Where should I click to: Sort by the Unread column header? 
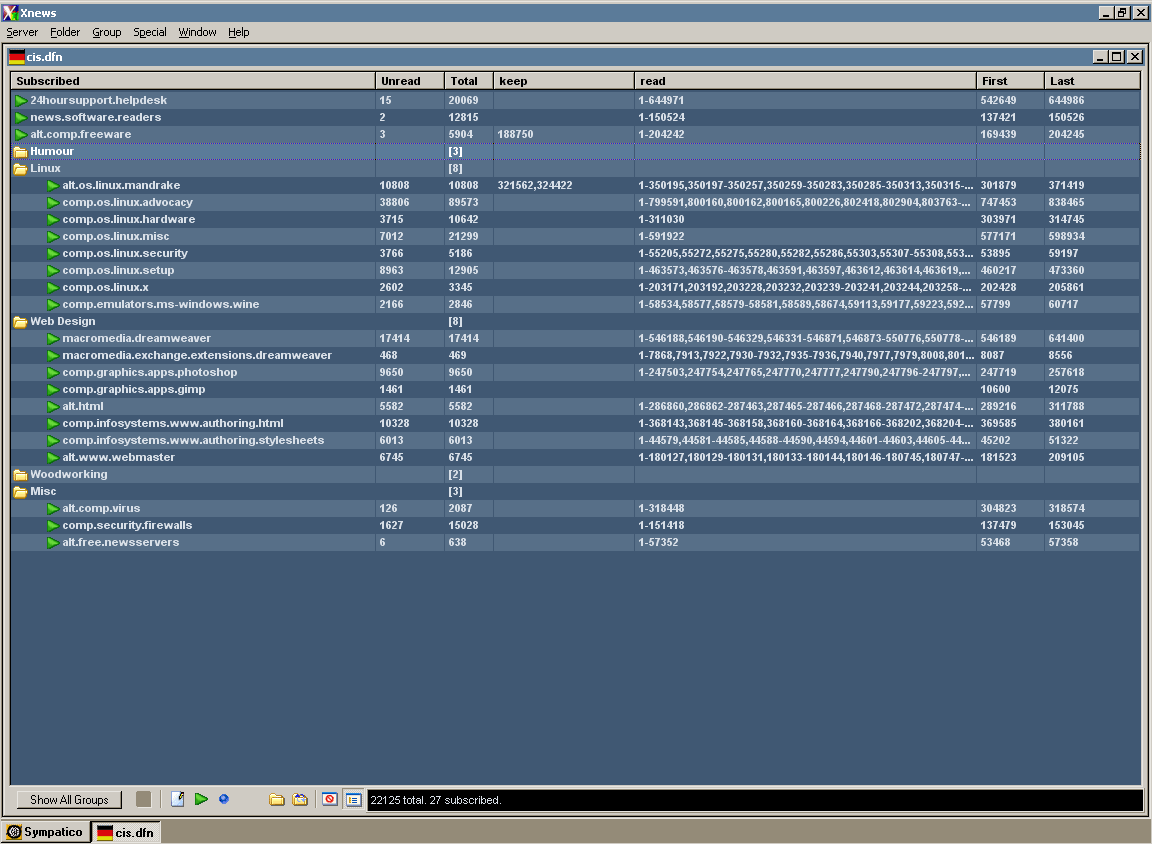coord(400,81)
